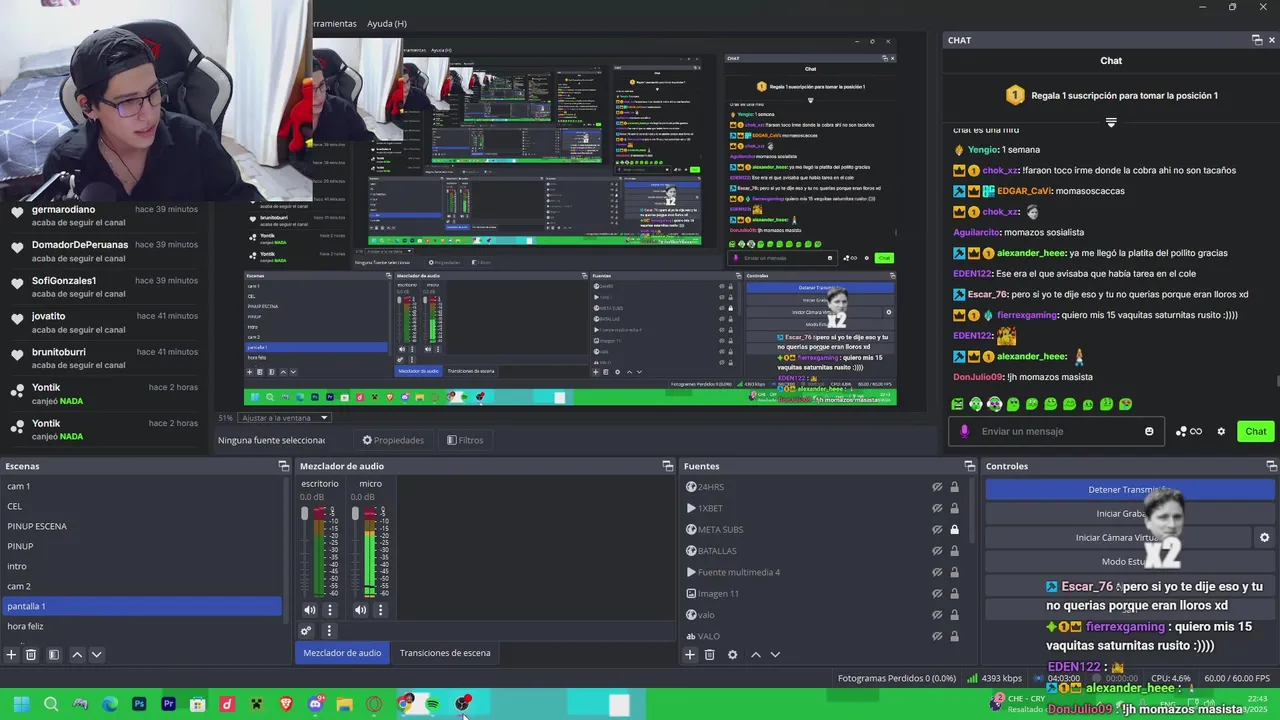The width and height of the screenshot is (1280, 720).
Task: Toggle lock on the 24HRS source
Action: click(x=954, y=487)
